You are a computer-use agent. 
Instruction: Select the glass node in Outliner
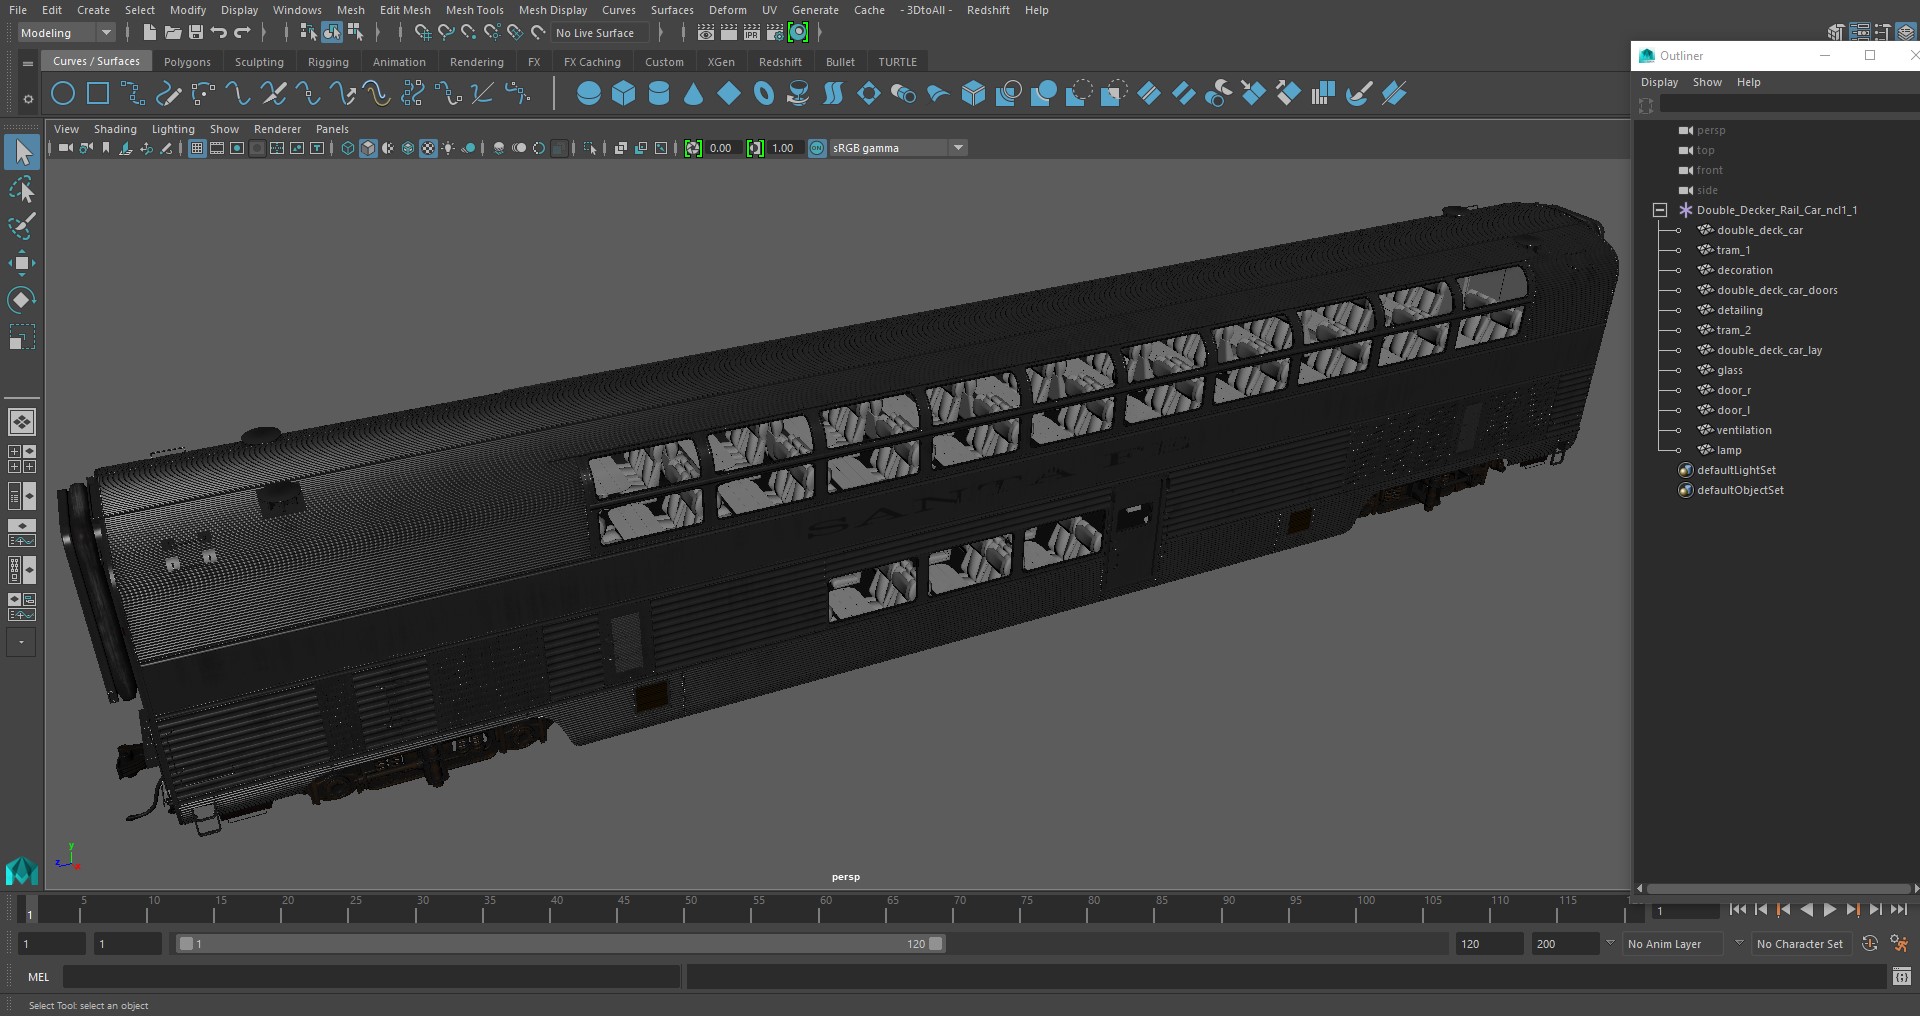pos(1729,370)
